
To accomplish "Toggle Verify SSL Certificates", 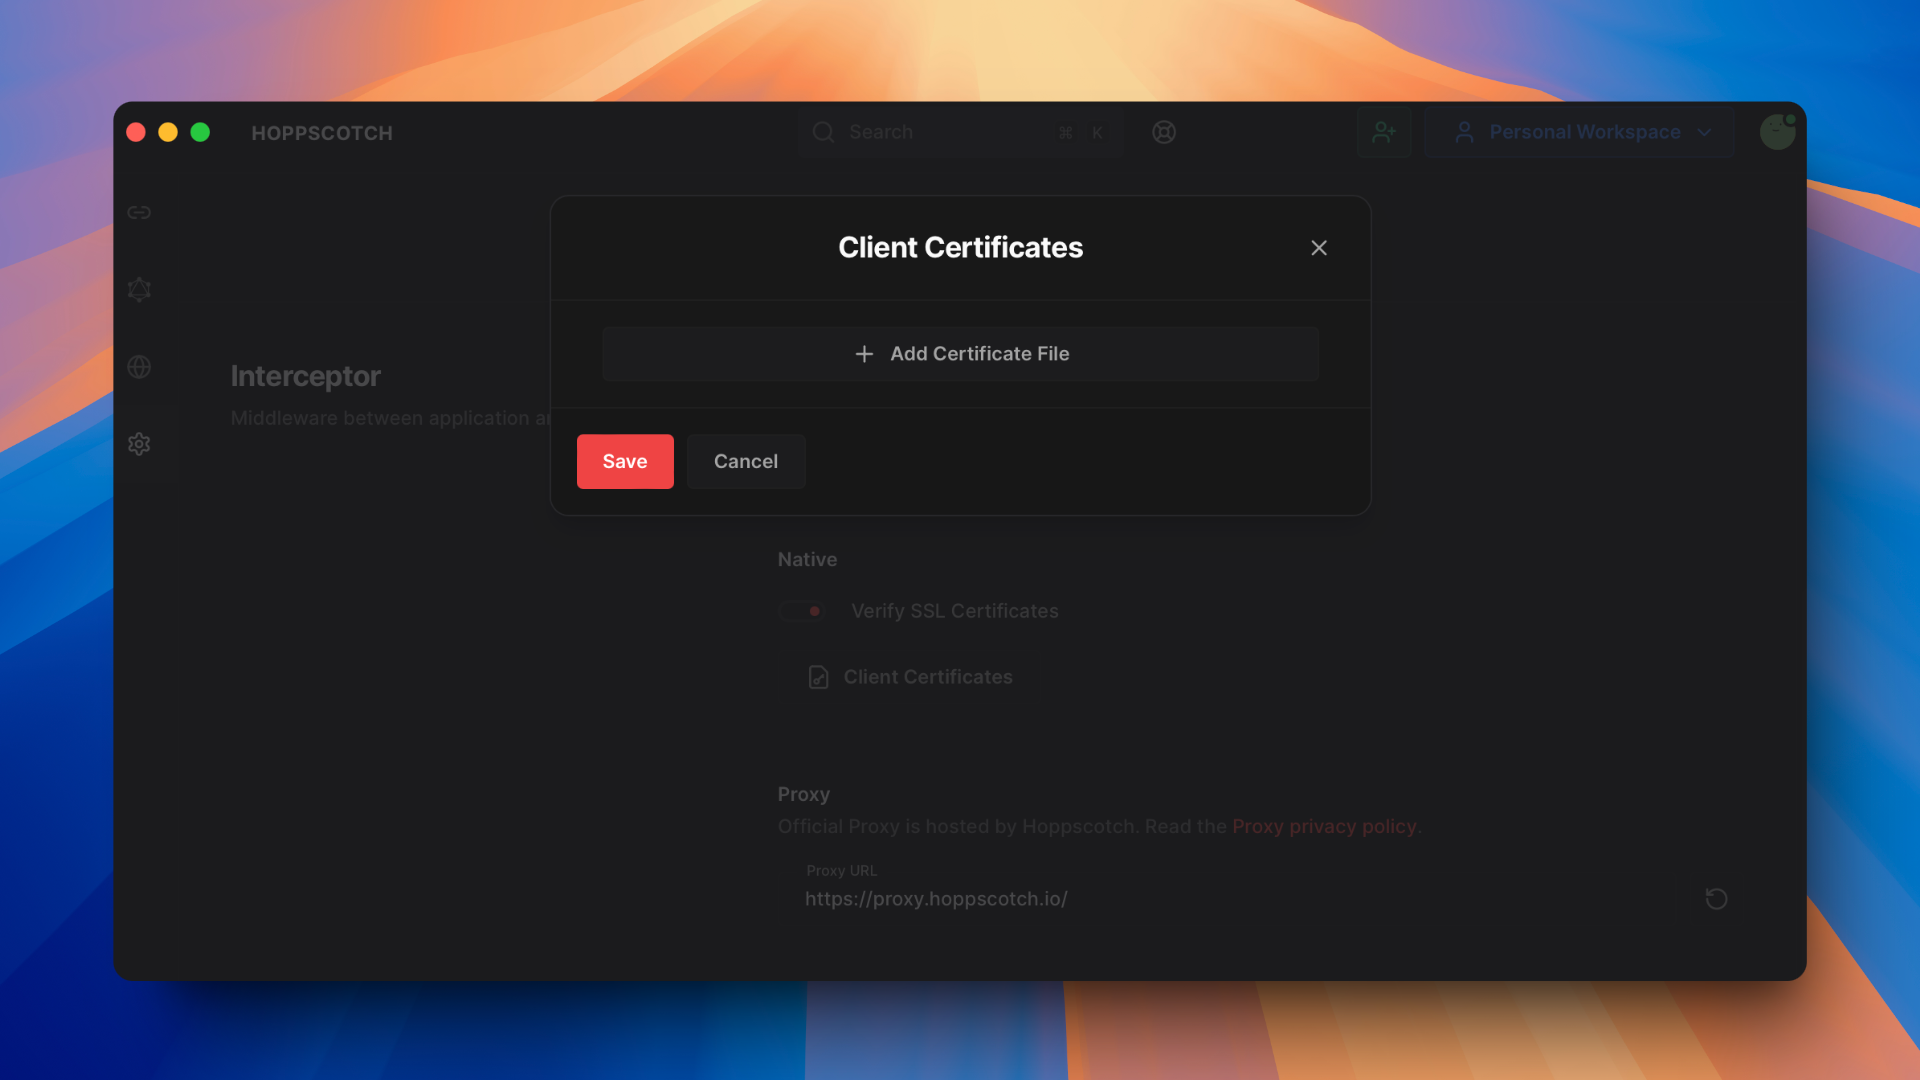I will pyautogui.click(x=803, y=611).
